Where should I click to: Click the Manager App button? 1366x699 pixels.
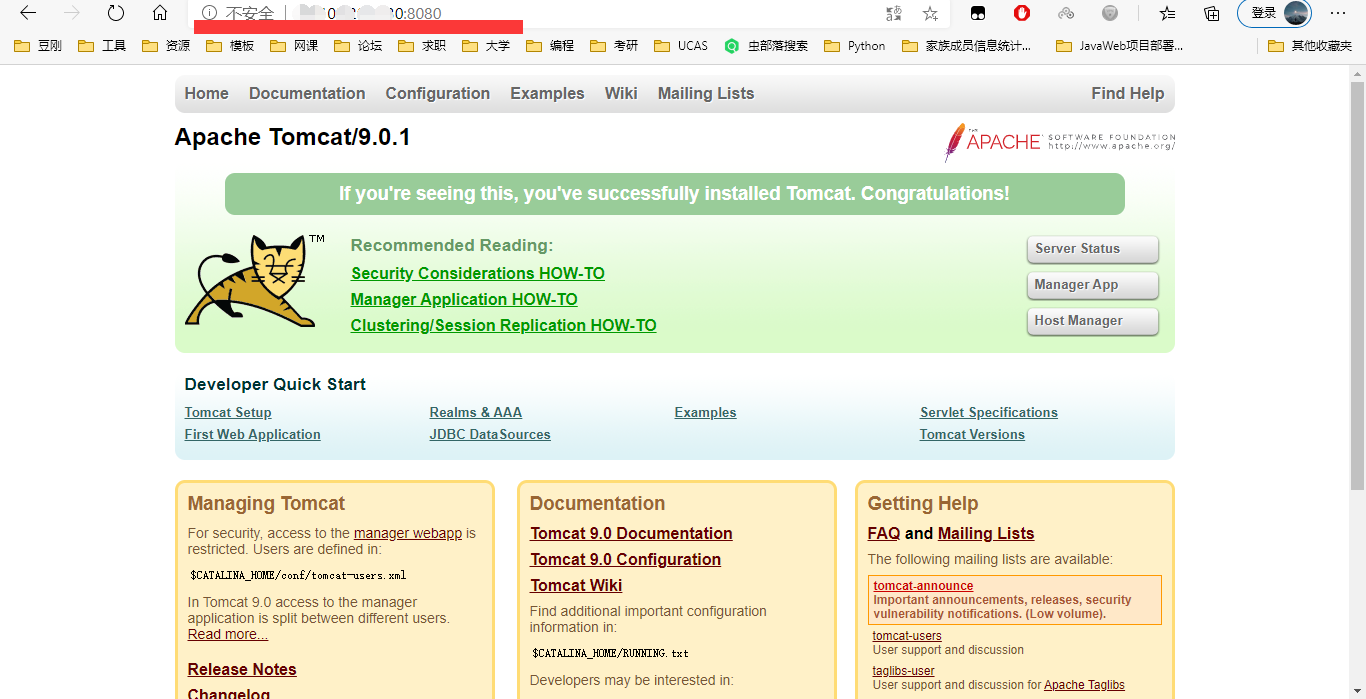1093,285
